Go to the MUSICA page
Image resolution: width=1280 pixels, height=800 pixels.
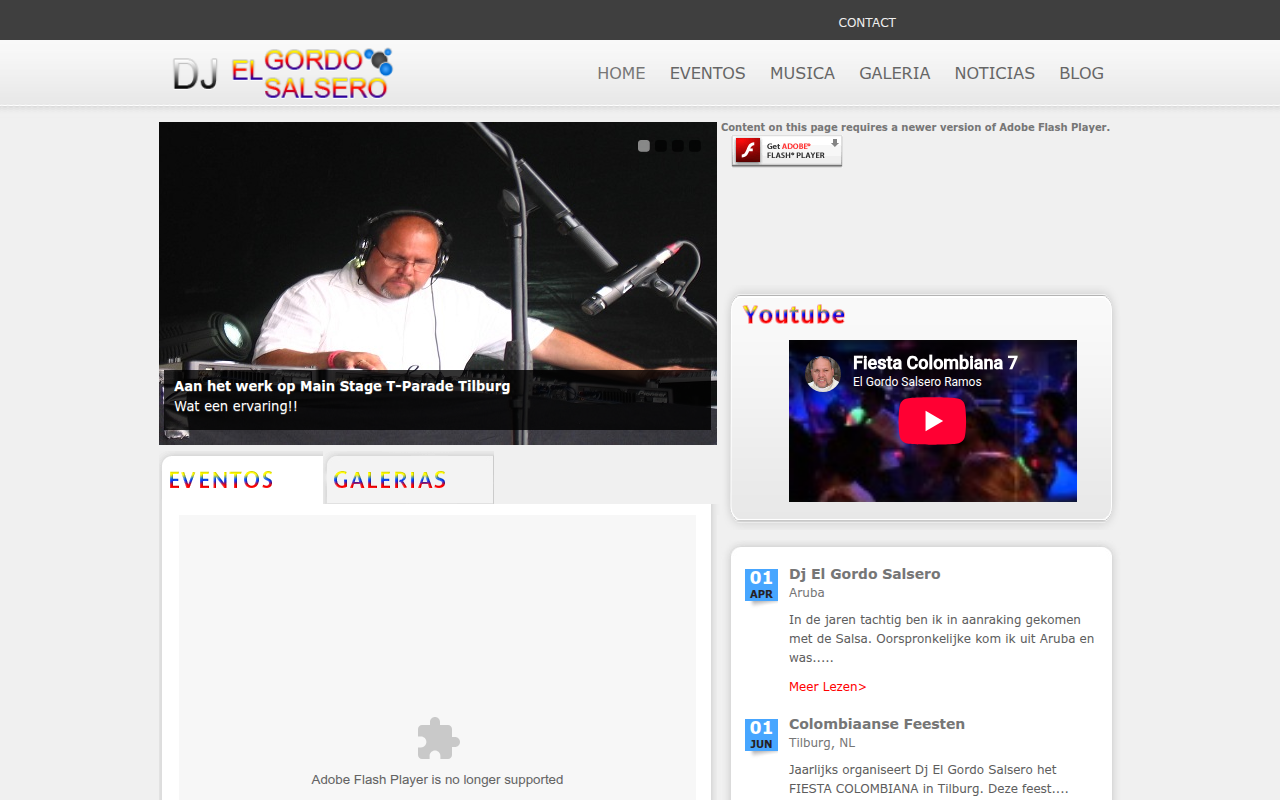(802, 73)
